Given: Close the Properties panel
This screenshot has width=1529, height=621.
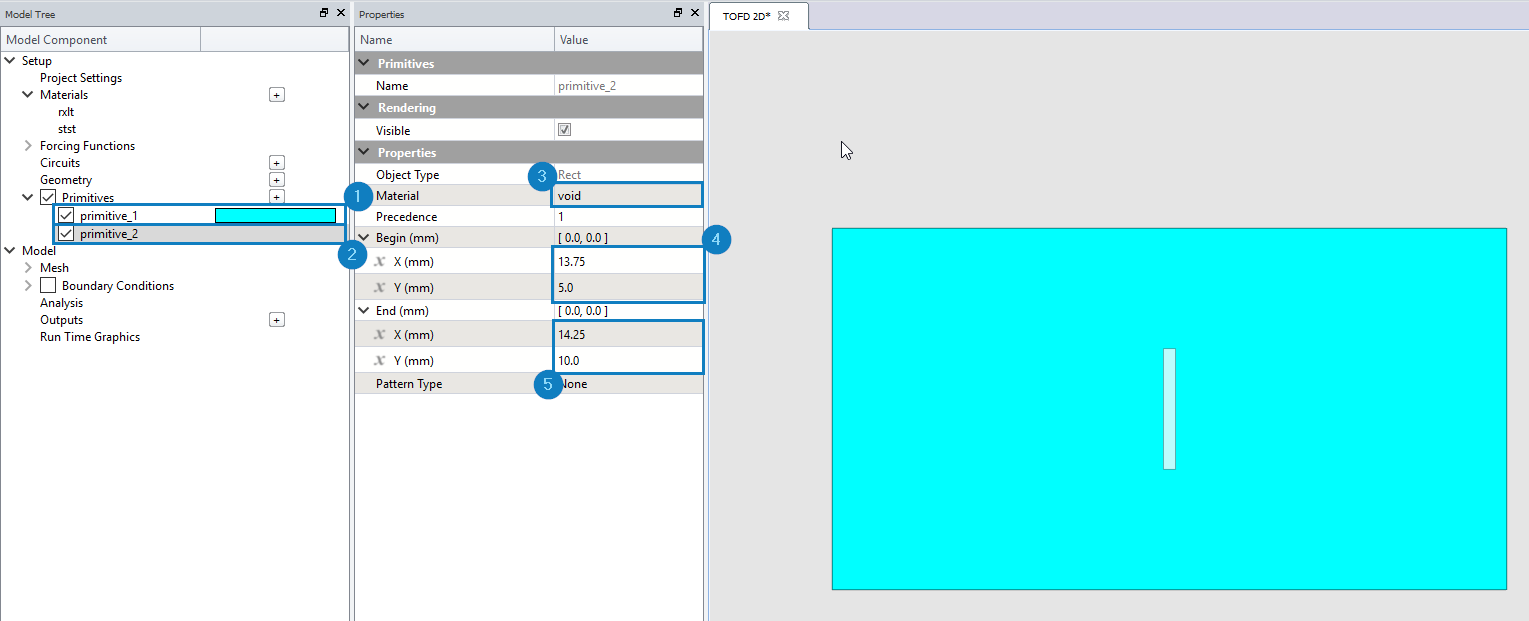Looking at the screenshot, I should pyautogui.click(x=694, y=13).
